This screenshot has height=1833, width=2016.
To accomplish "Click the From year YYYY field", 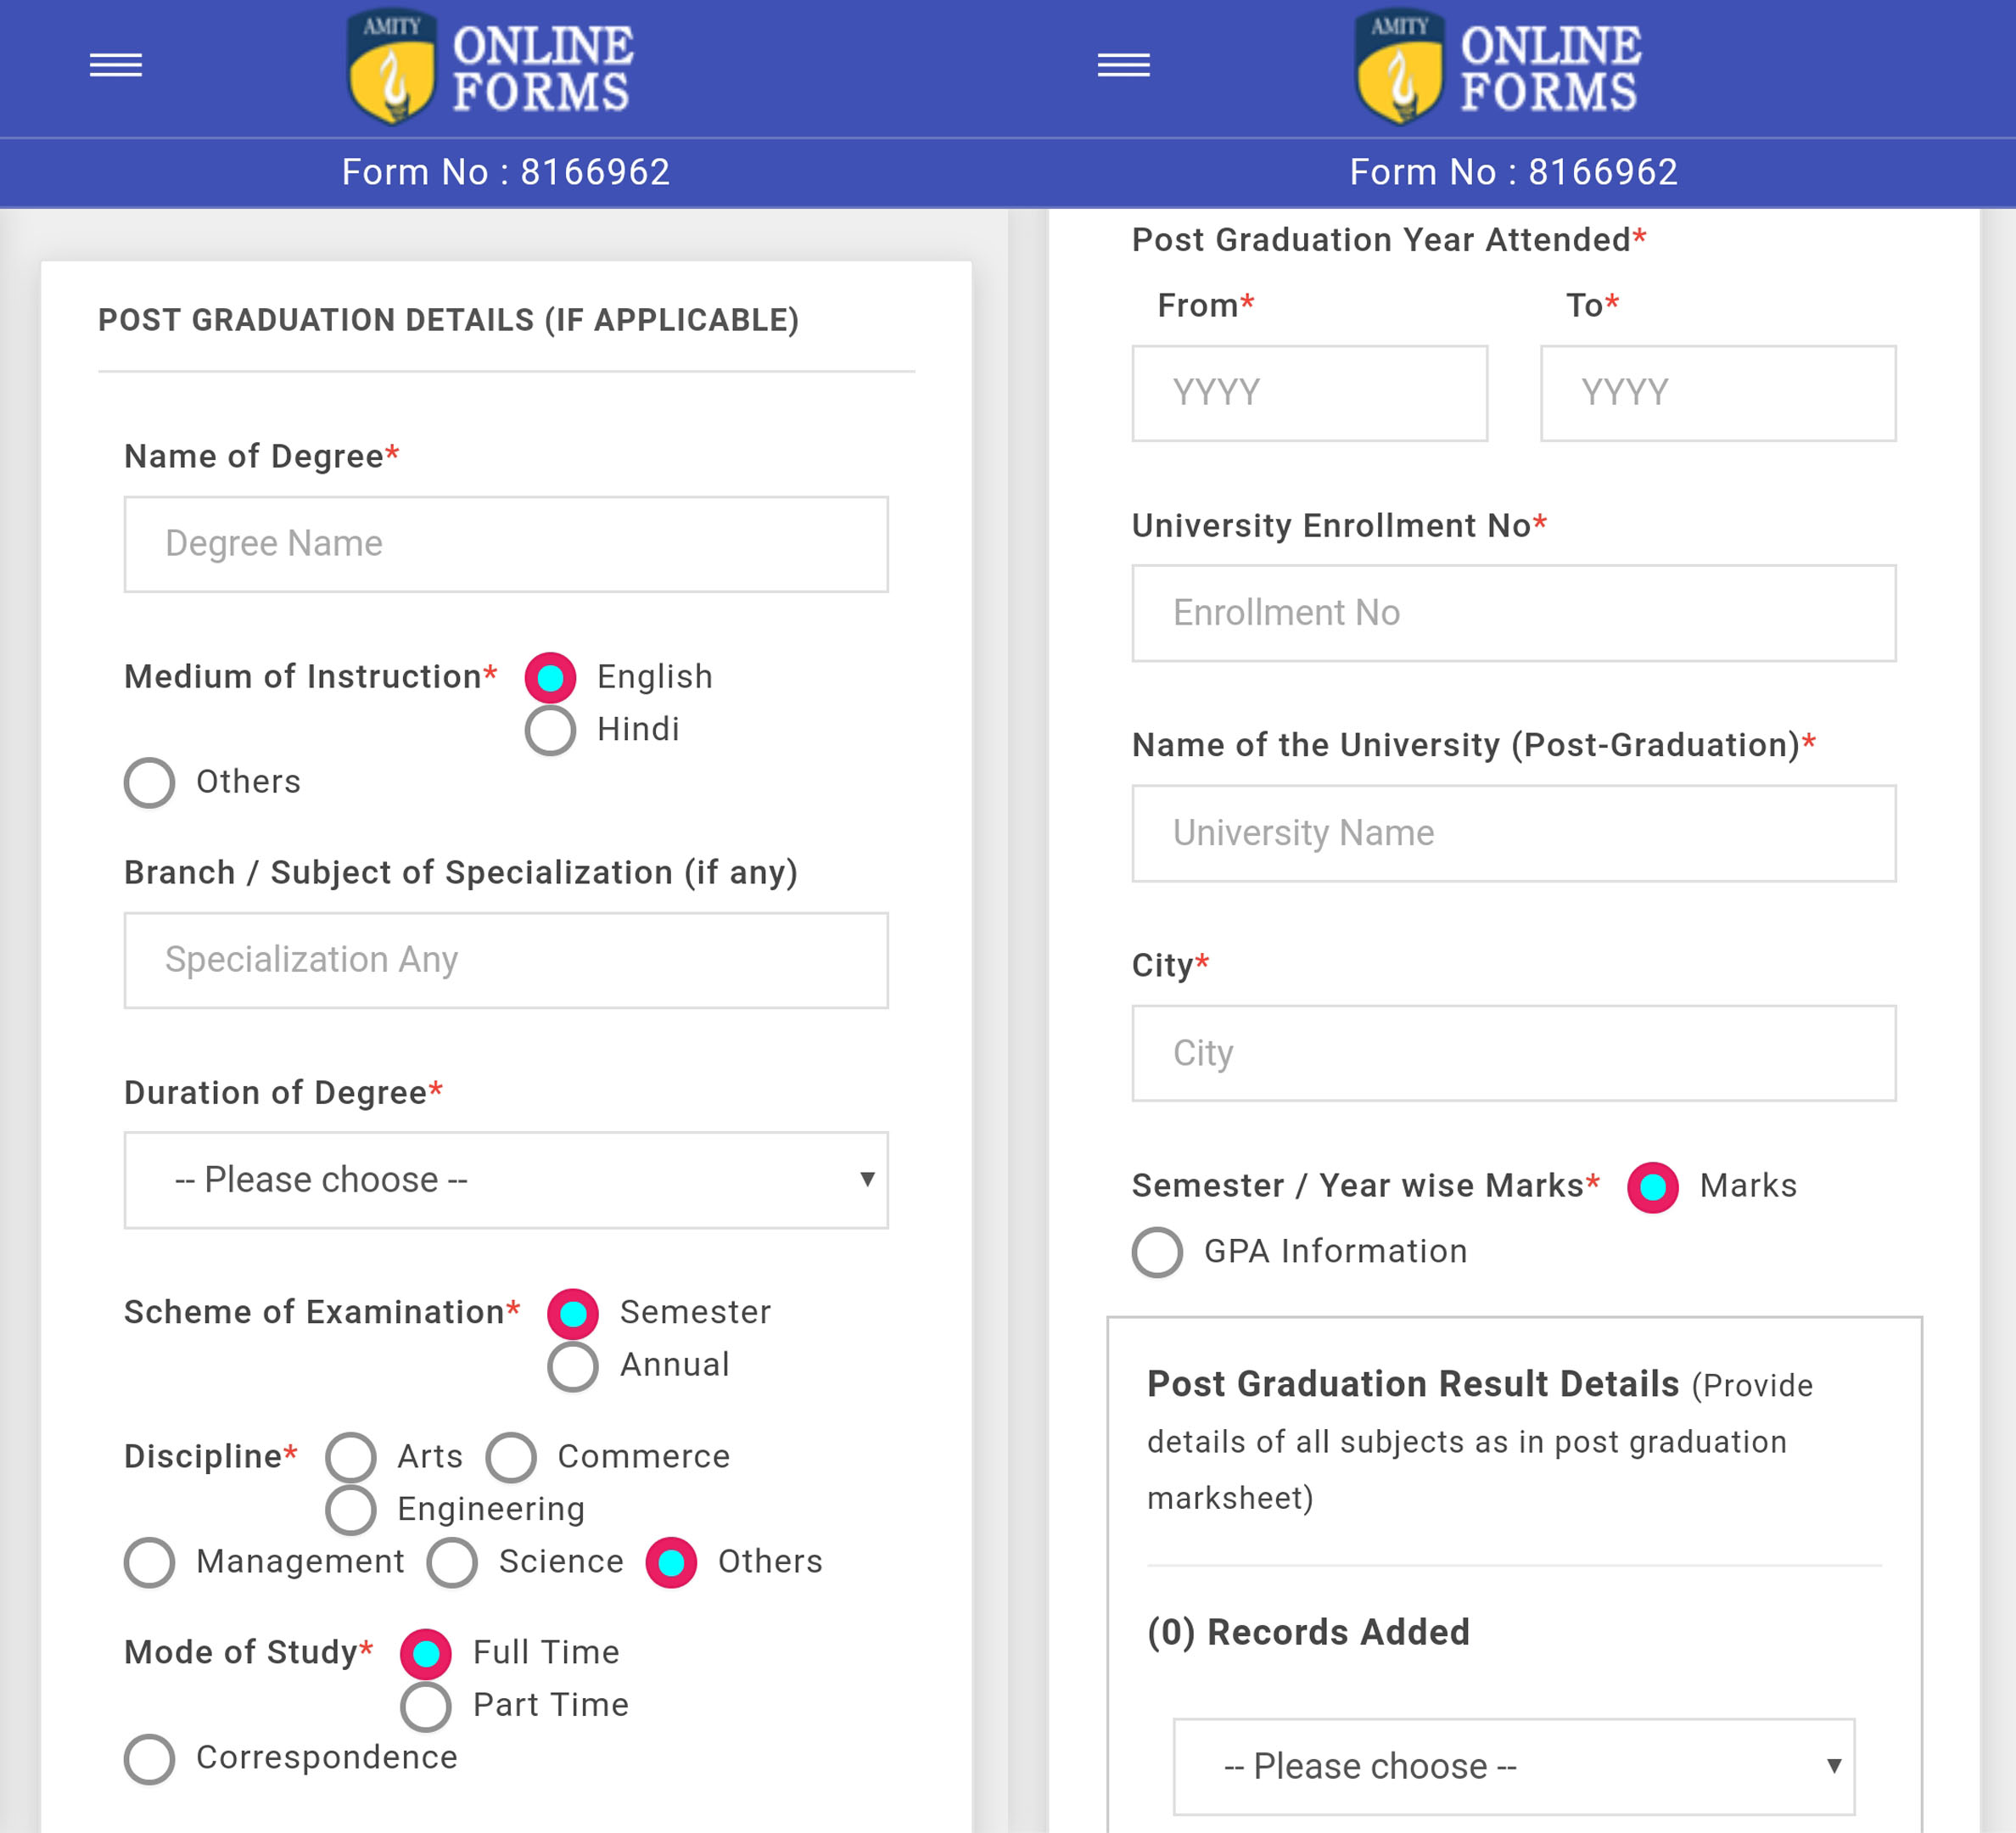I will 1309,393.
